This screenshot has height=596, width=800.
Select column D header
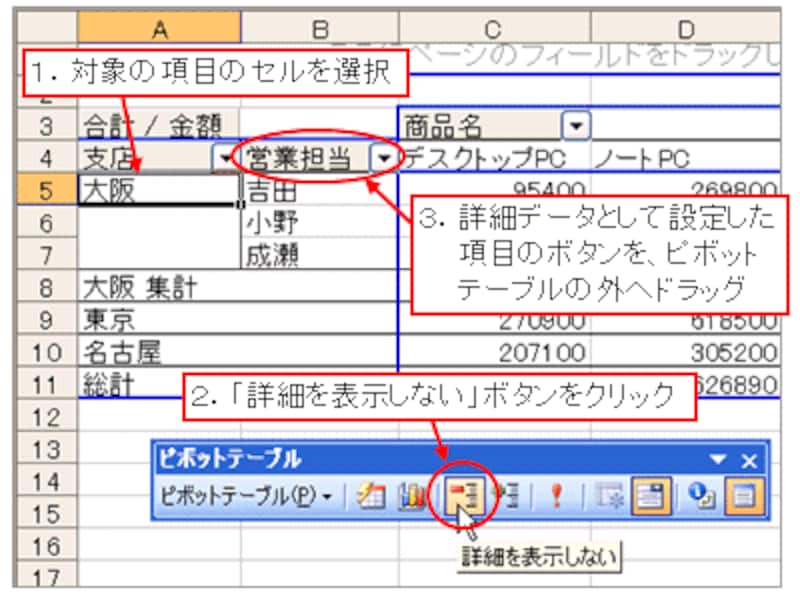pyautogui.click(x=686, y=29)
